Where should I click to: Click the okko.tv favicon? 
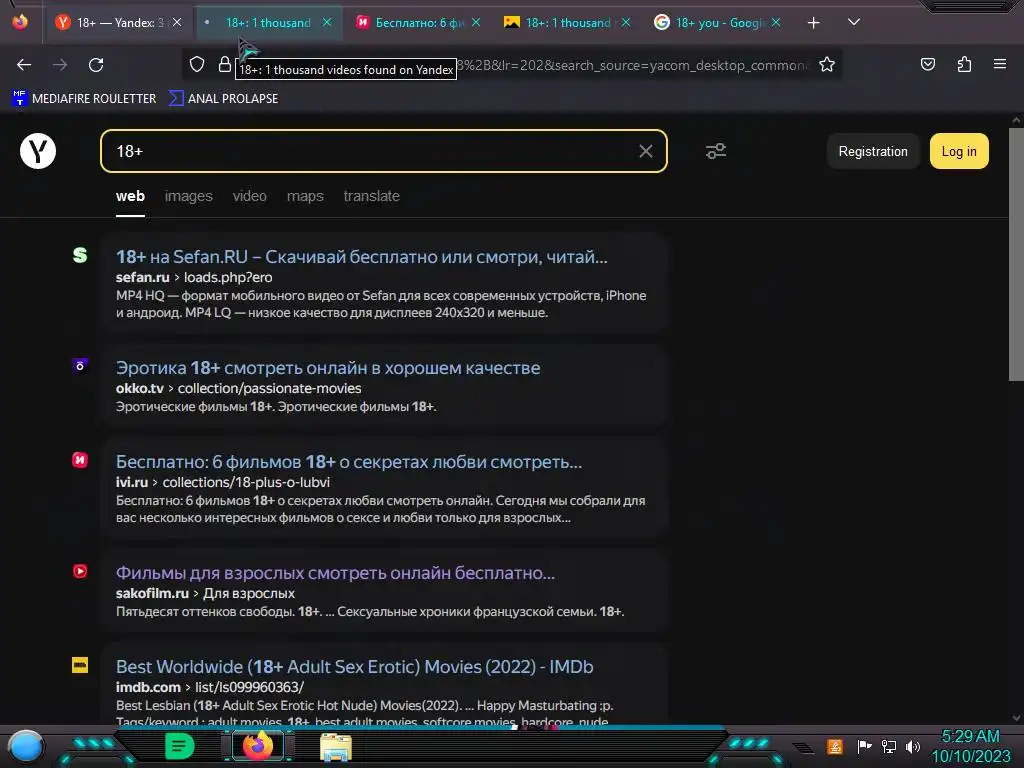coord(80,366)
